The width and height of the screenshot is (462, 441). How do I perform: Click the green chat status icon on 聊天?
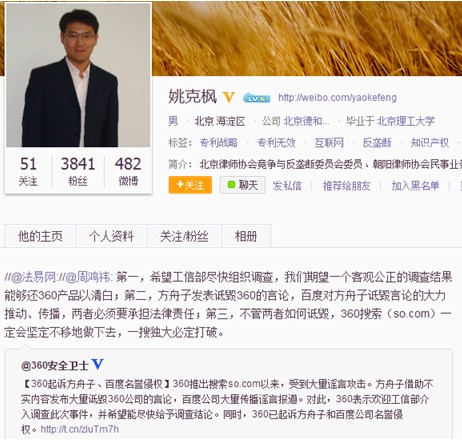coord(231,185)
